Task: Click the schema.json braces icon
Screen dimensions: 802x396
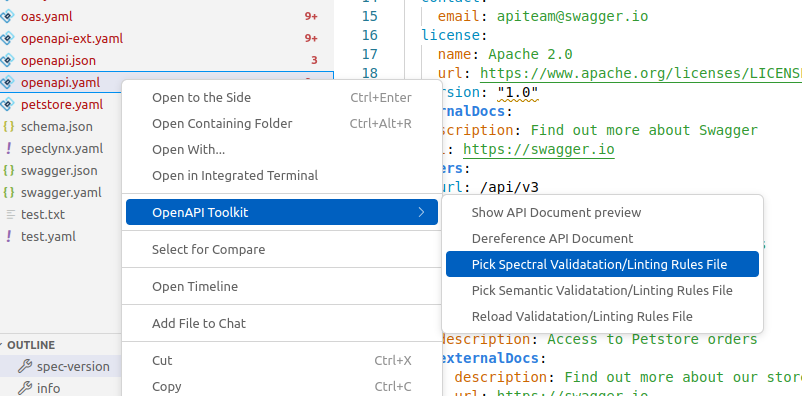Action: pos(8,127)
